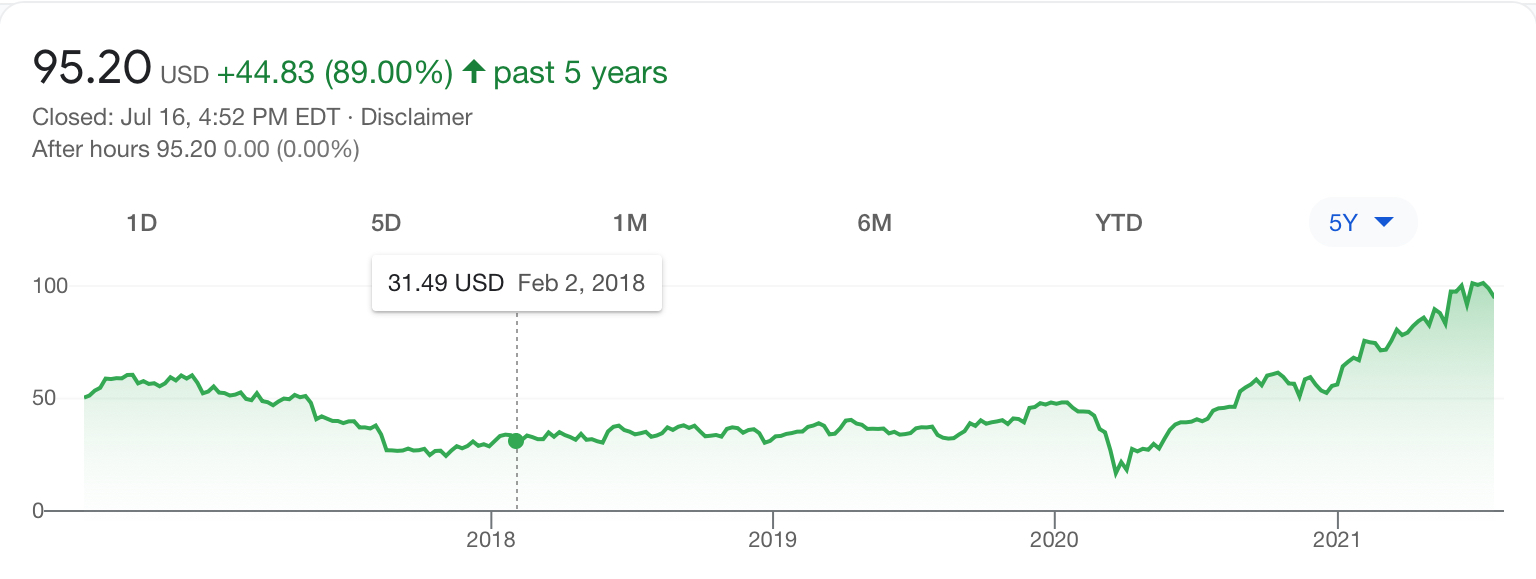Click the 31.49 USD tooltip box
Viewport: 1536px width, 579px height.
[517, 283]
